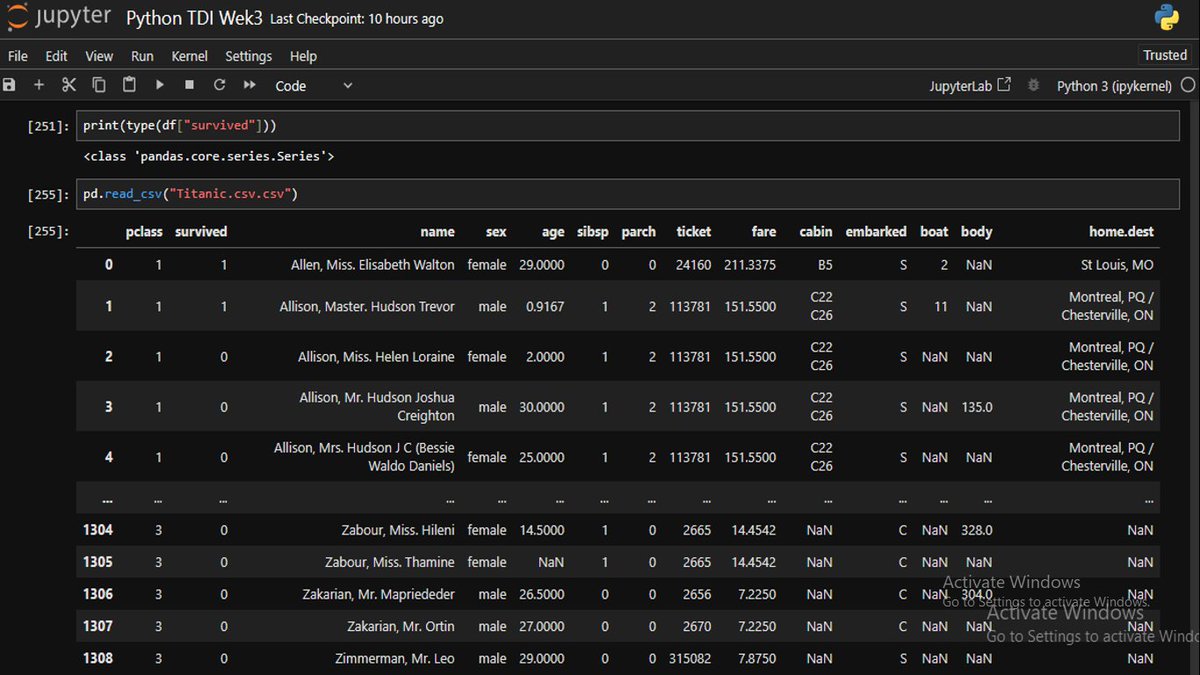The height and width of the screenshot is (675, 1200).
Task: Restart kernel and run all cells icon
Action: tap(250, 86)
